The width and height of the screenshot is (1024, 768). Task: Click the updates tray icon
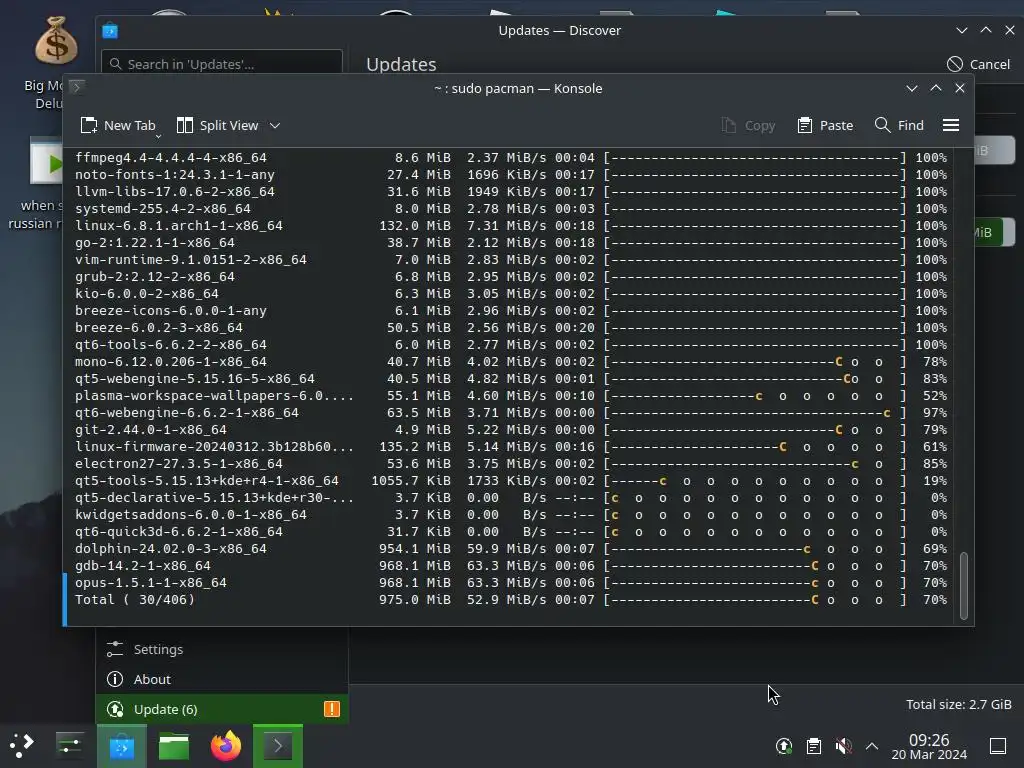pyautogui.click(x=784, y=745)
